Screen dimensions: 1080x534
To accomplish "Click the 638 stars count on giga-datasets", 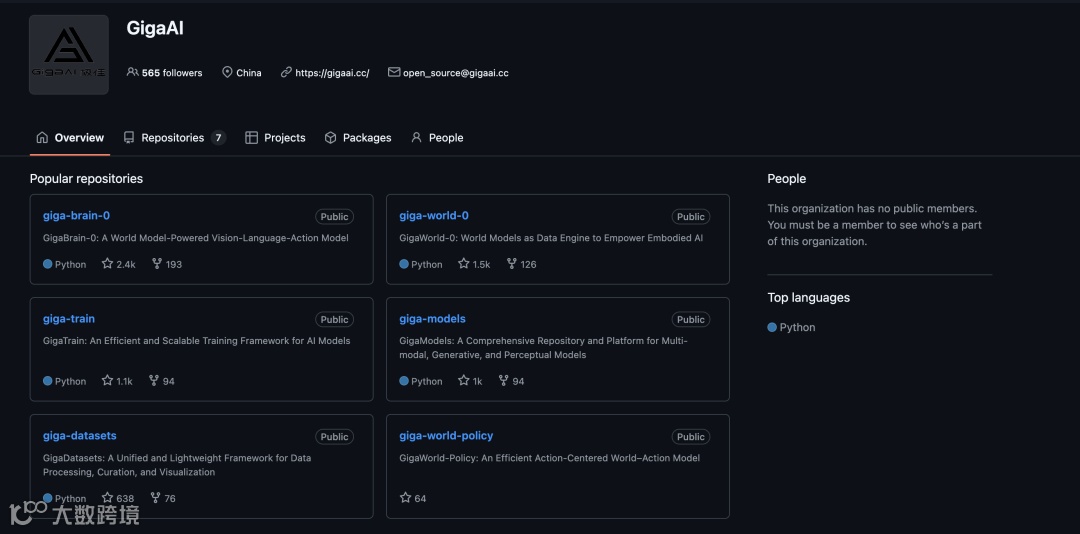I will click(125, 498).
